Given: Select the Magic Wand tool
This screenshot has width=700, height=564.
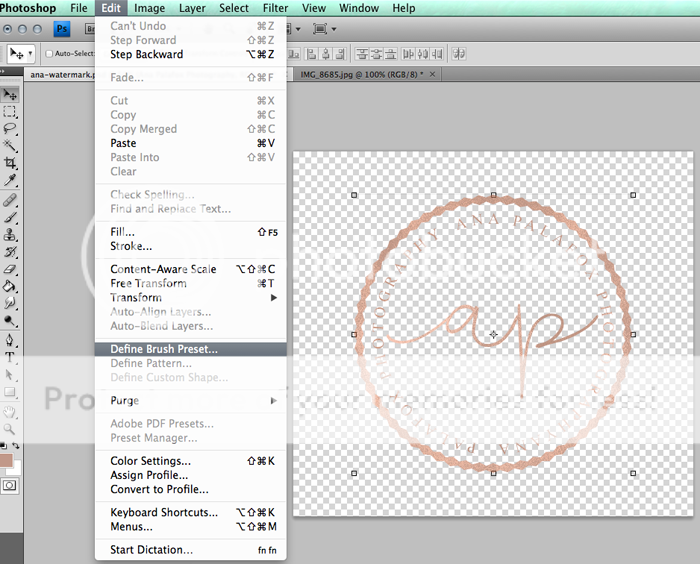Looking at the screenshot, I should point(10,146).
